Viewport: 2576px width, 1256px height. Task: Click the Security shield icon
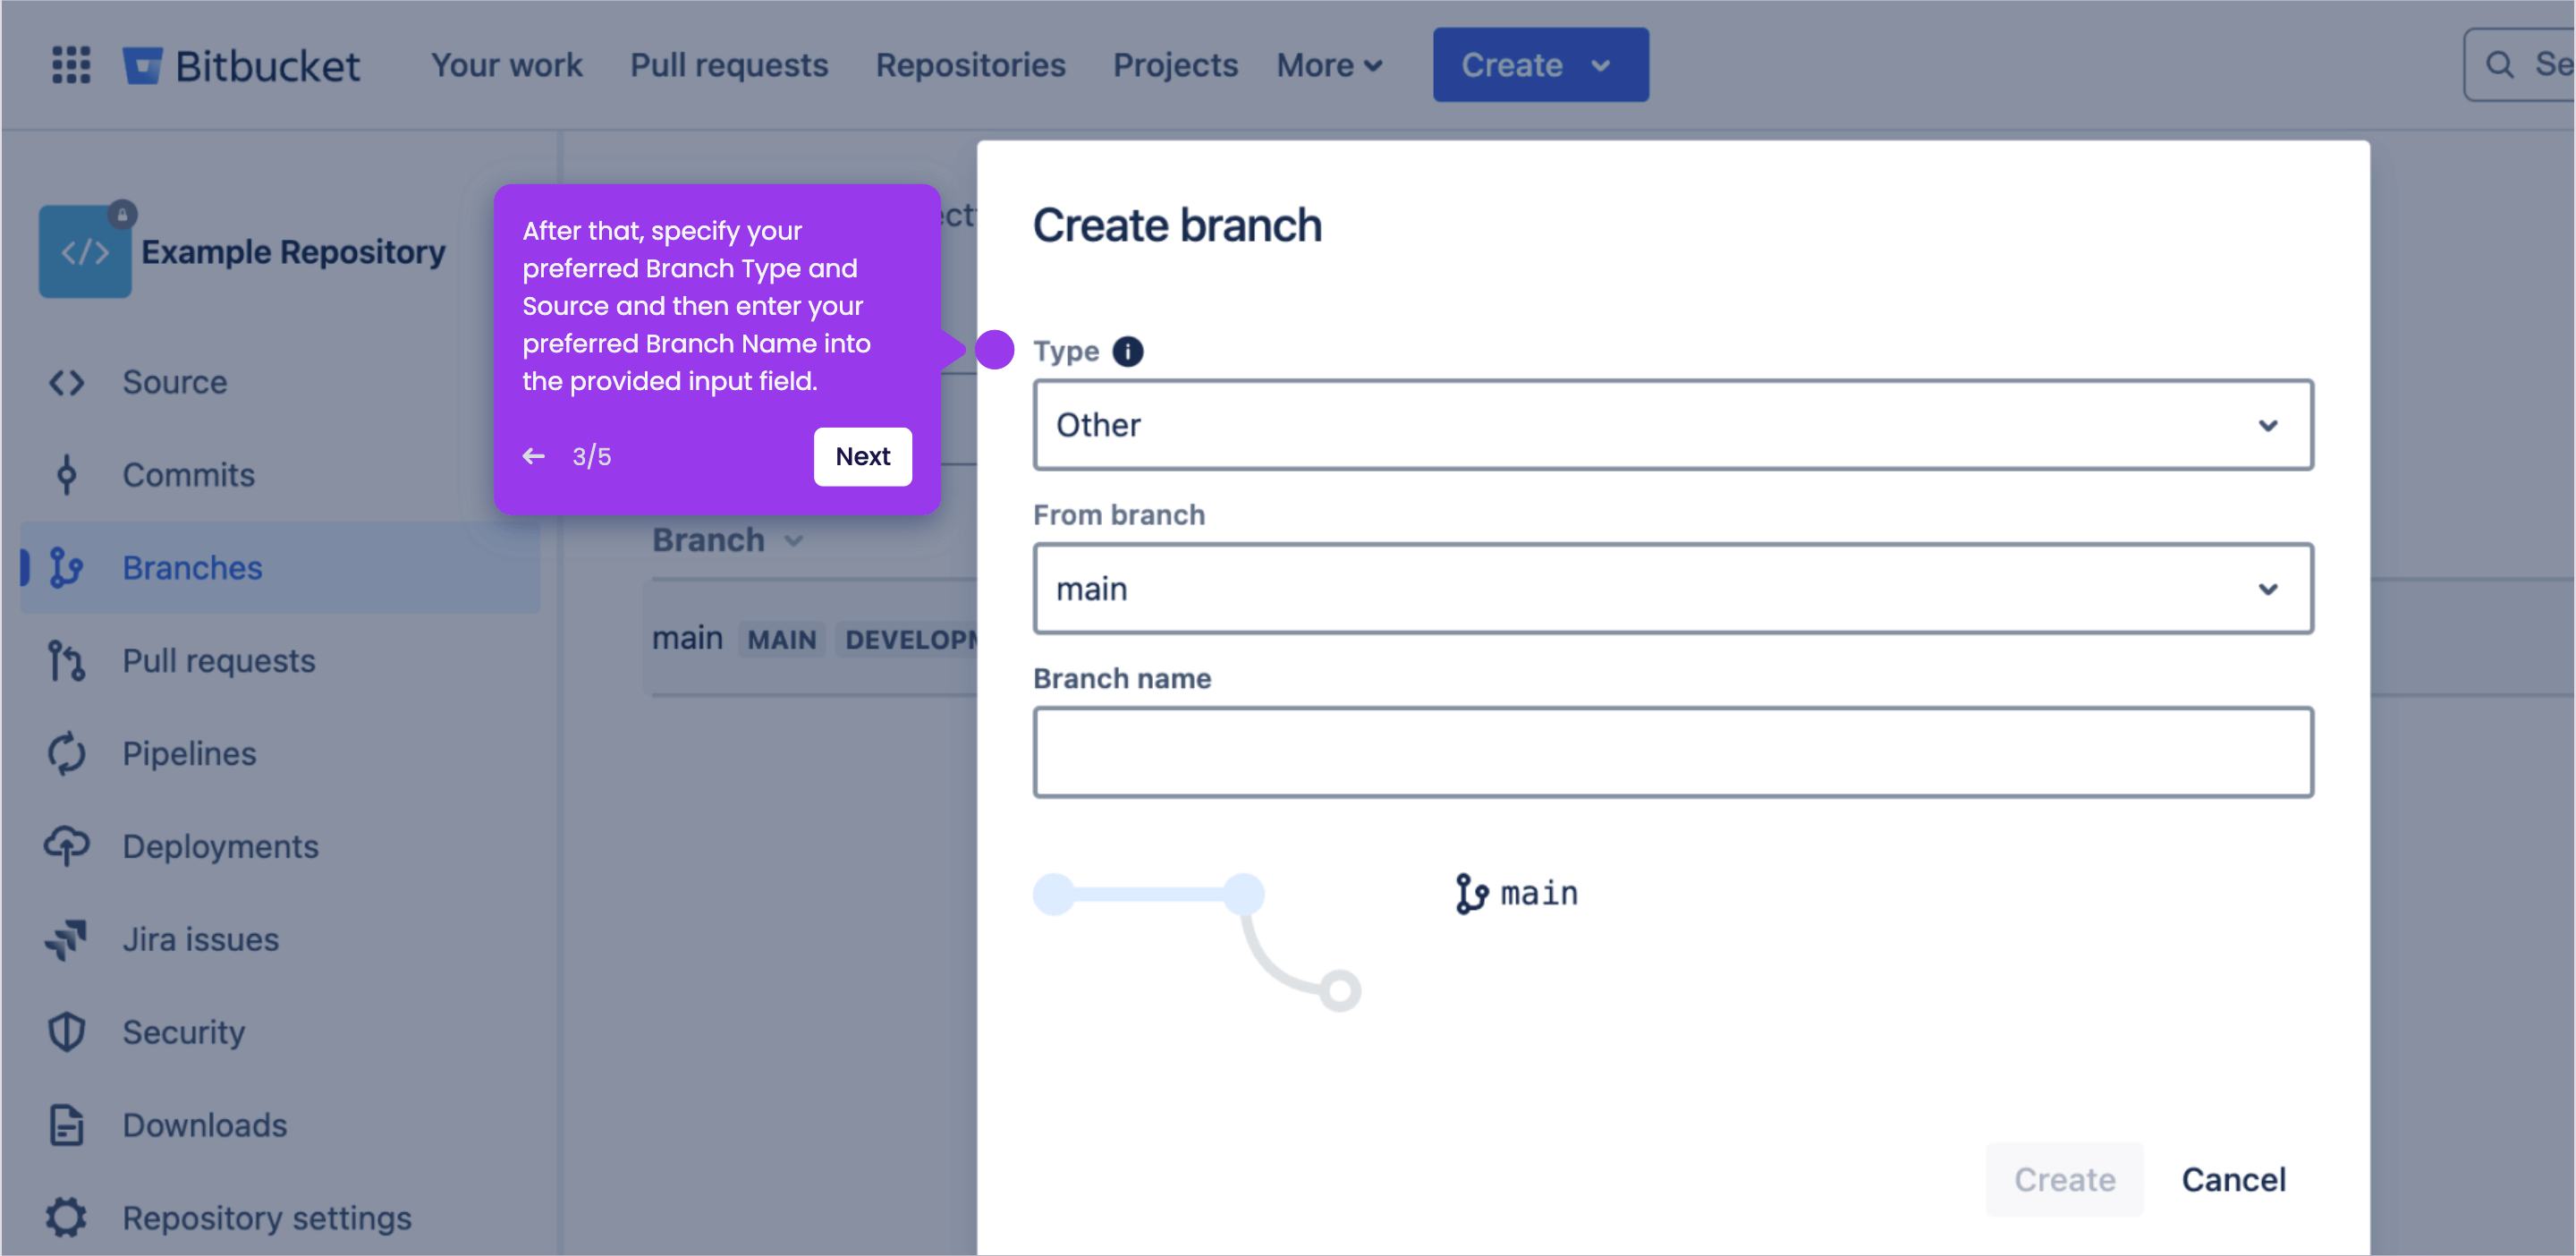coord(67,1032)
